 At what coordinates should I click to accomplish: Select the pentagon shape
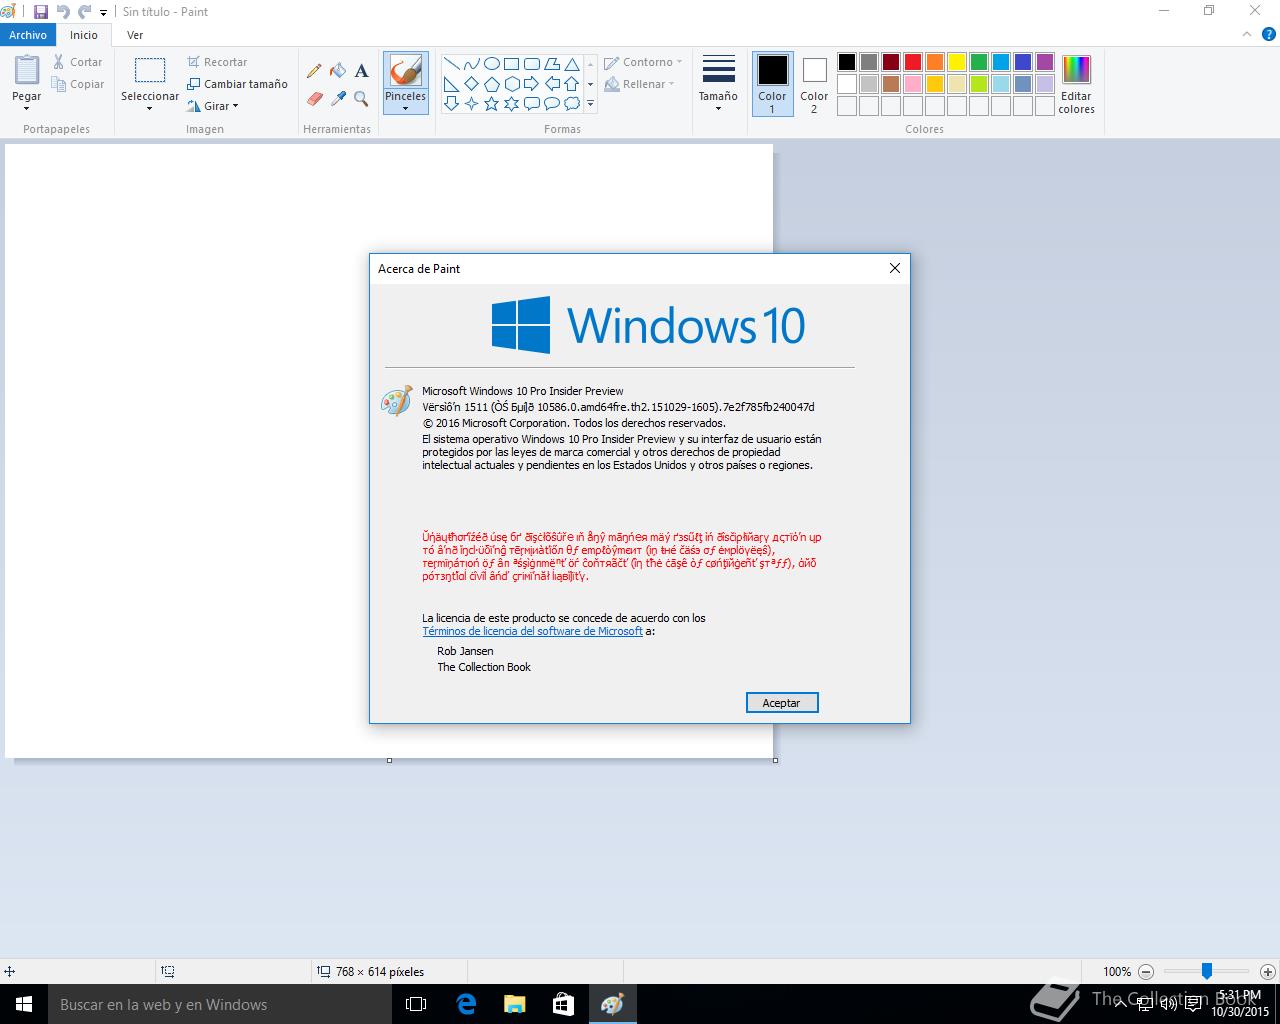(x=491, y=84)
